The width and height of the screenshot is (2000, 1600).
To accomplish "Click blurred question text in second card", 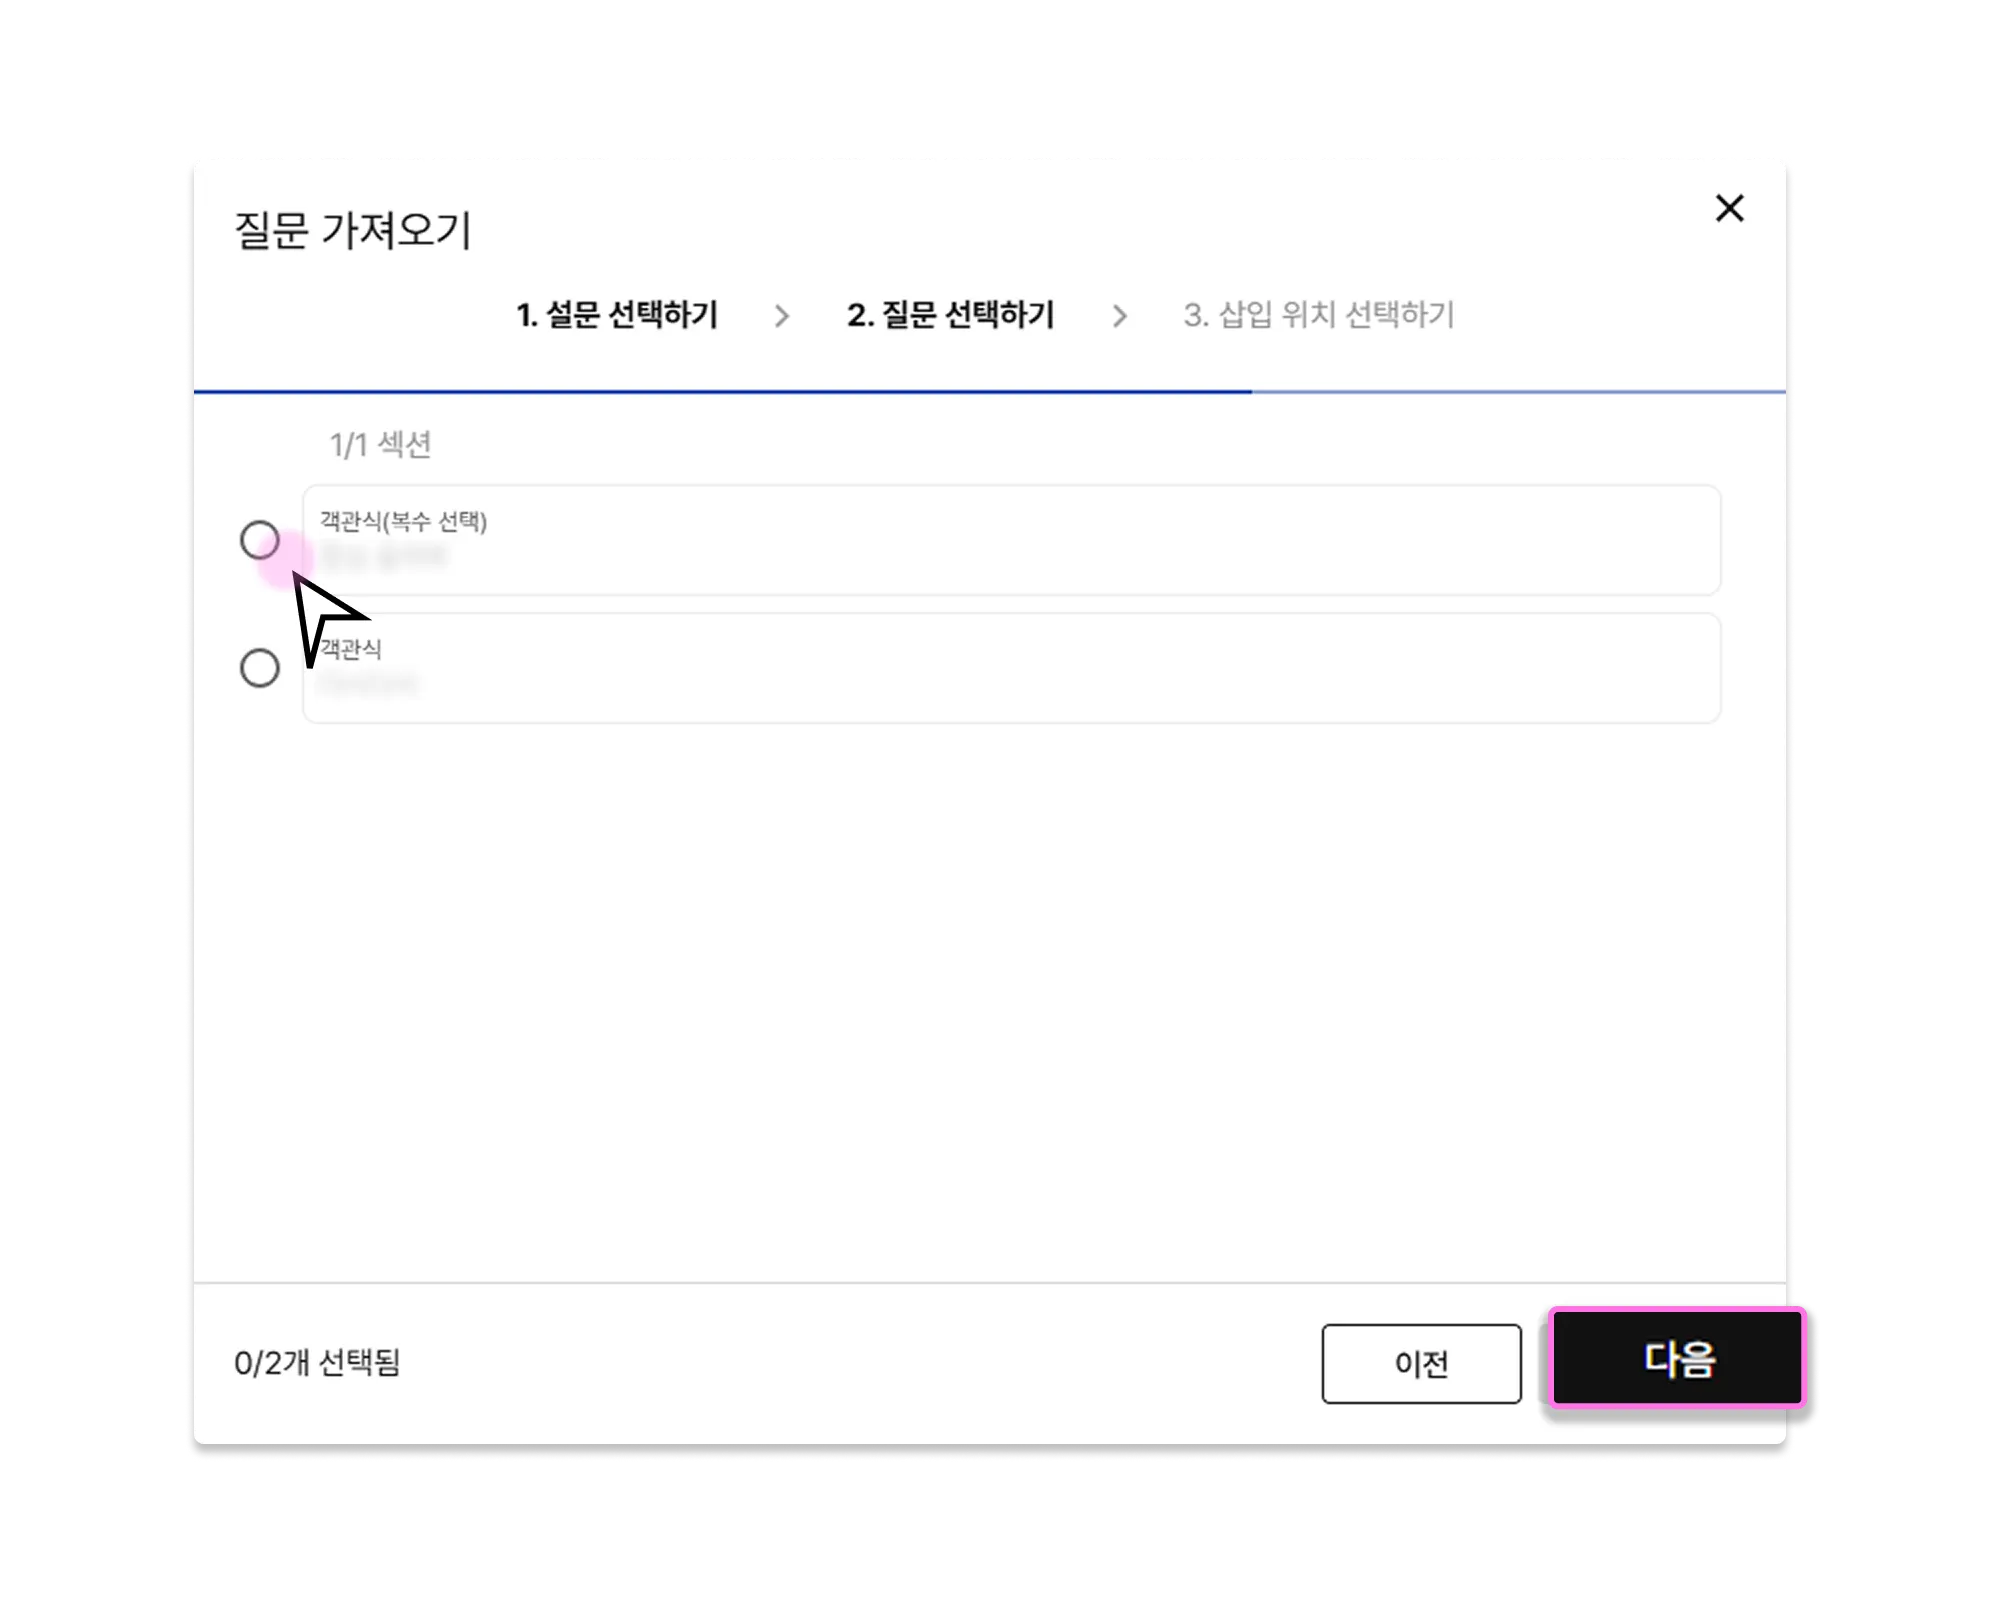I will point(368,684).
